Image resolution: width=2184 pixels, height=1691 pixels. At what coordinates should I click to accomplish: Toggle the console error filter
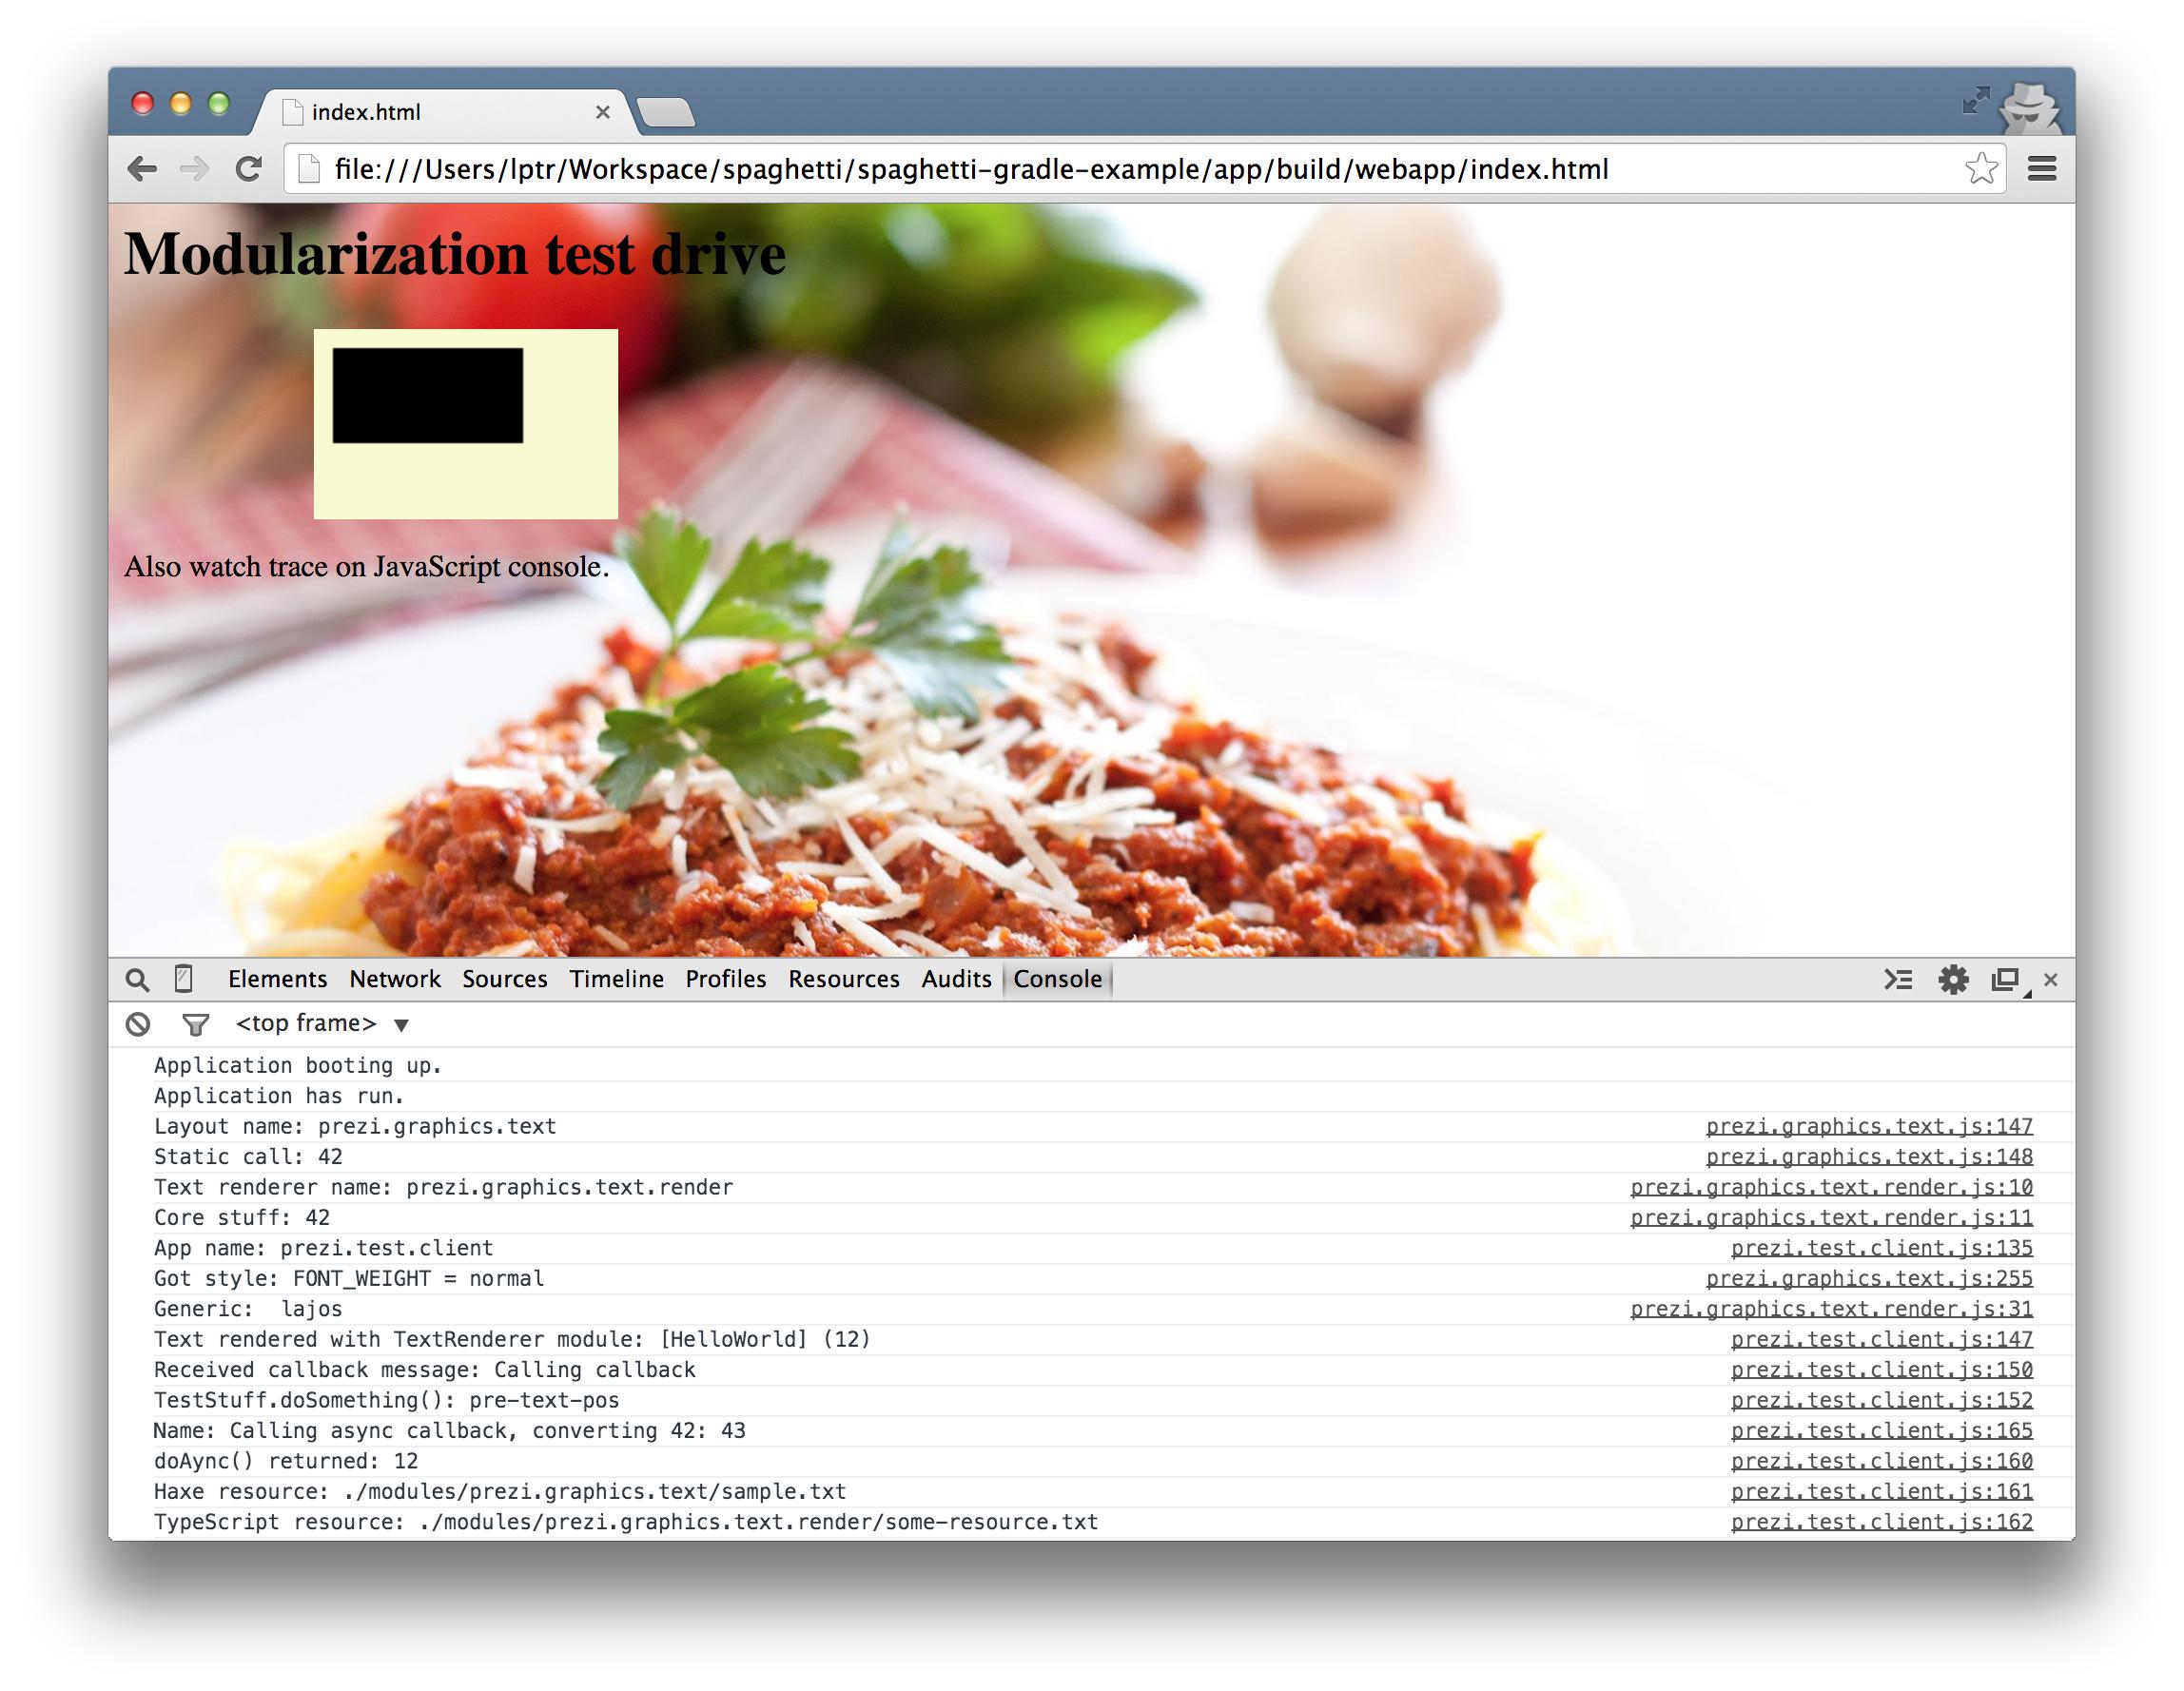[x=195, y=1022]
